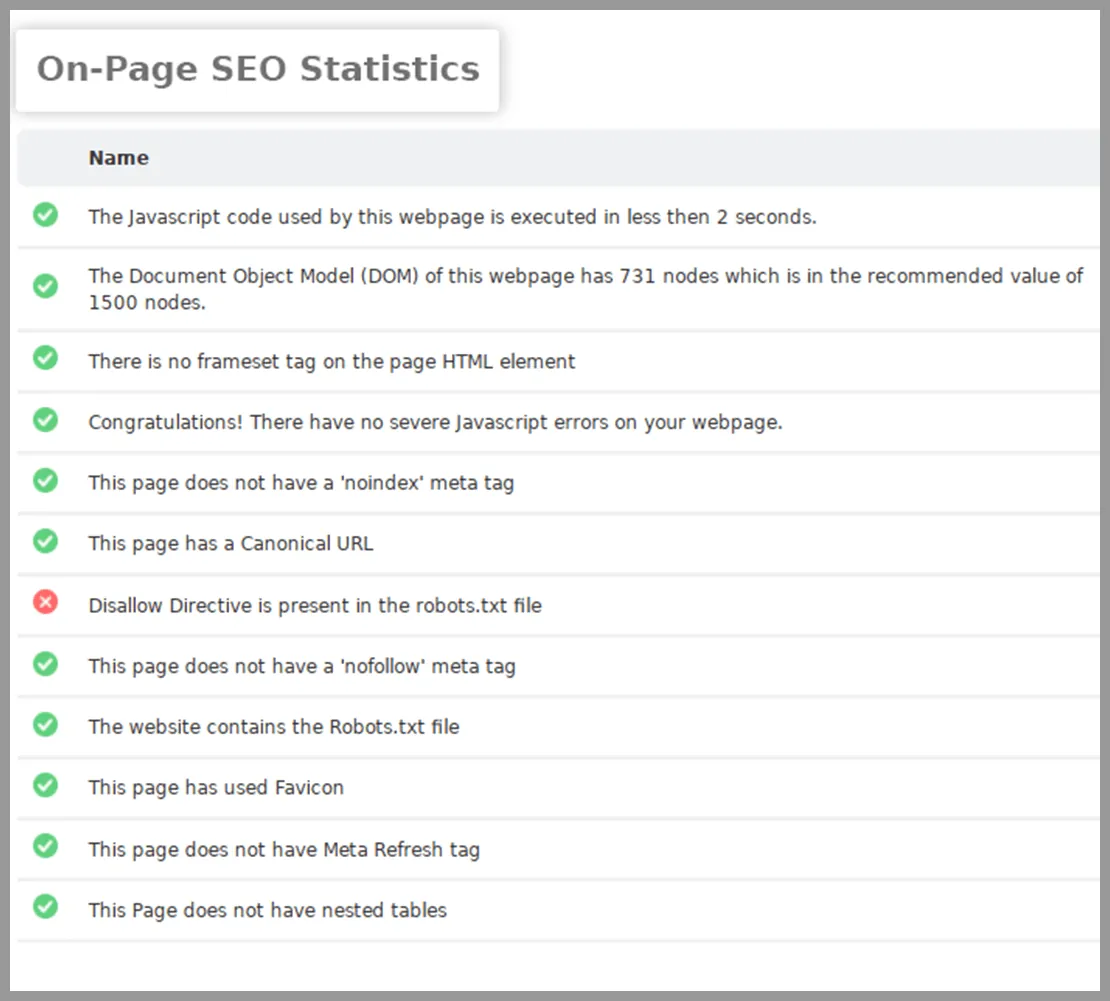
Task: Click green check icon beside 'nofollow' meta tag row
Action: pos(45,664)
